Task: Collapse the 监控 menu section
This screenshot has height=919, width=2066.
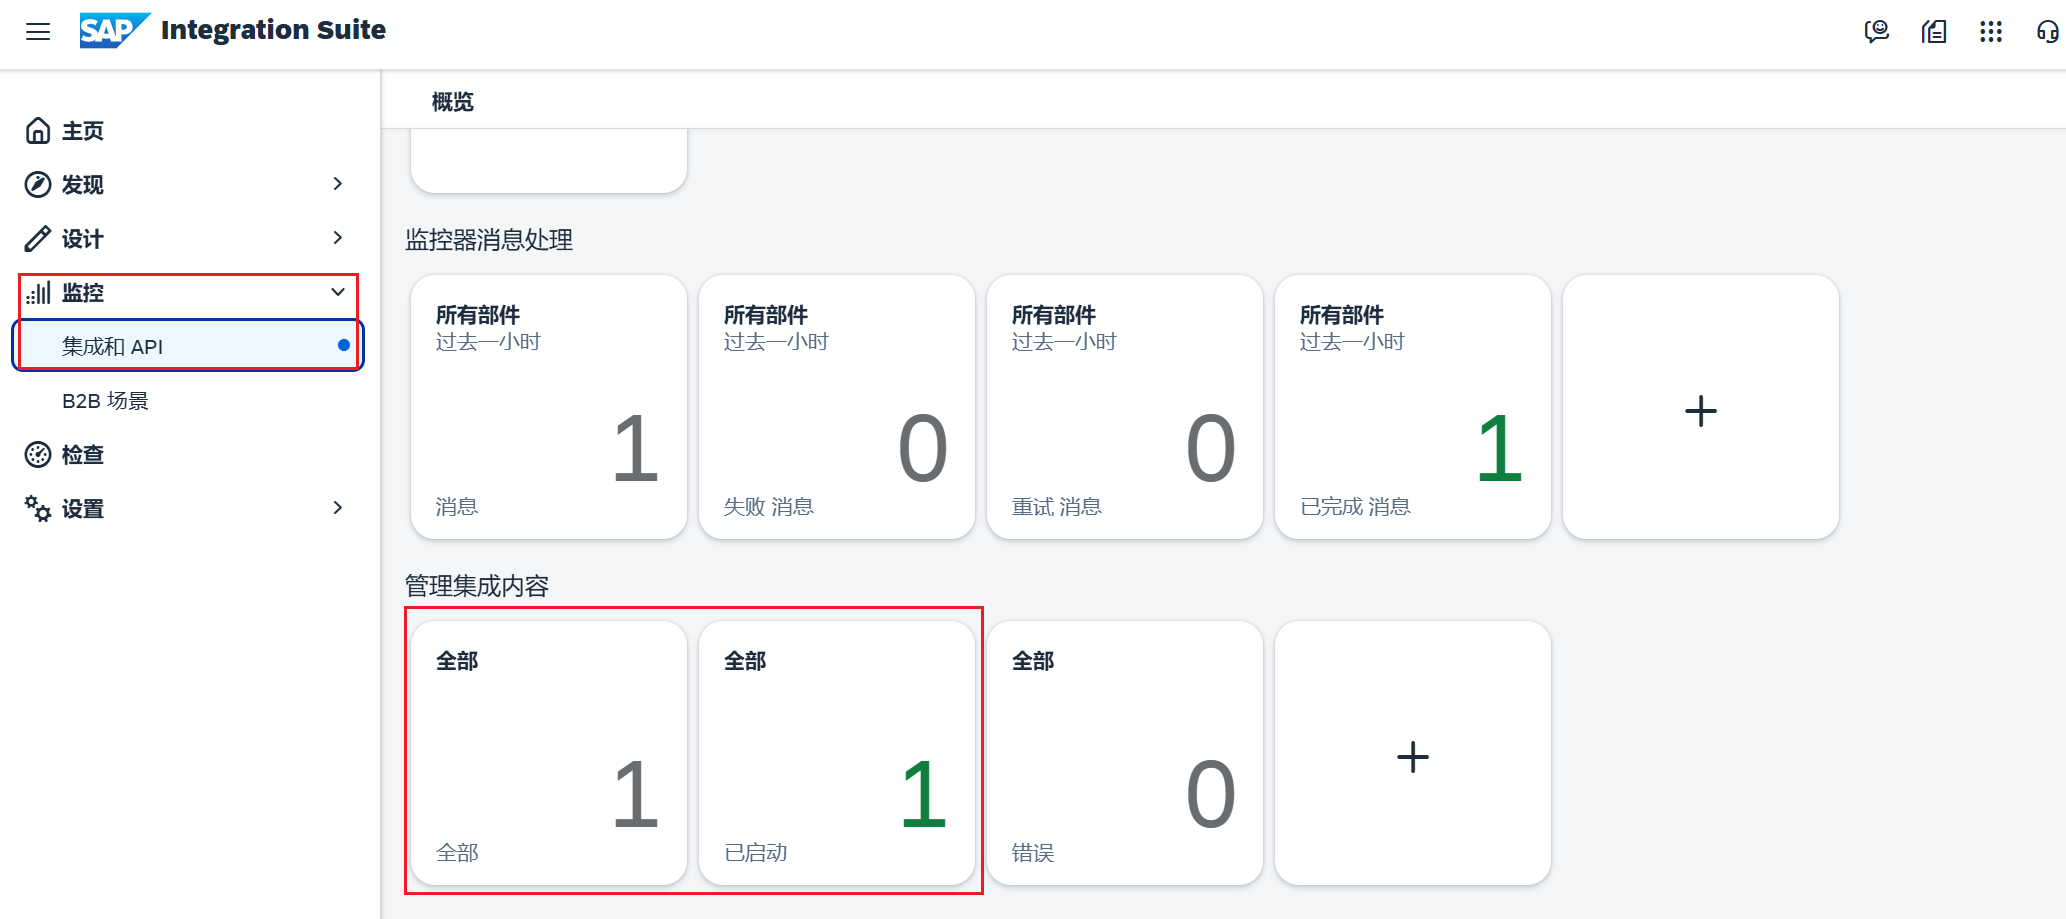Action: (x=338, y=292)
